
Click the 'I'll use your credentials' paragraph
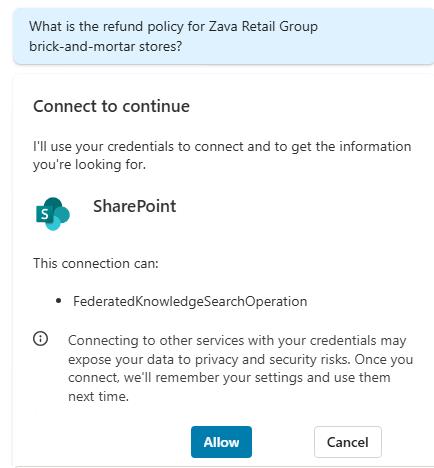point(222,155)
